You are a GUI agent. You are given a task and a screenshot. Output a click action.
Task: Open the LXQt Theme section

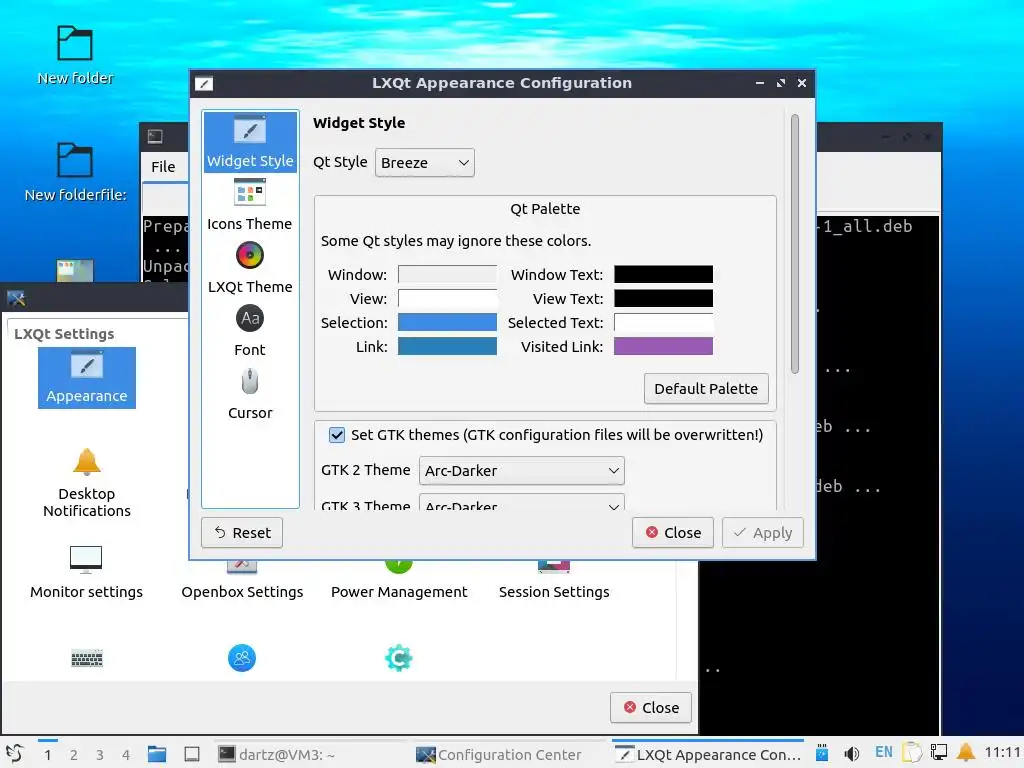pos(250,268)
